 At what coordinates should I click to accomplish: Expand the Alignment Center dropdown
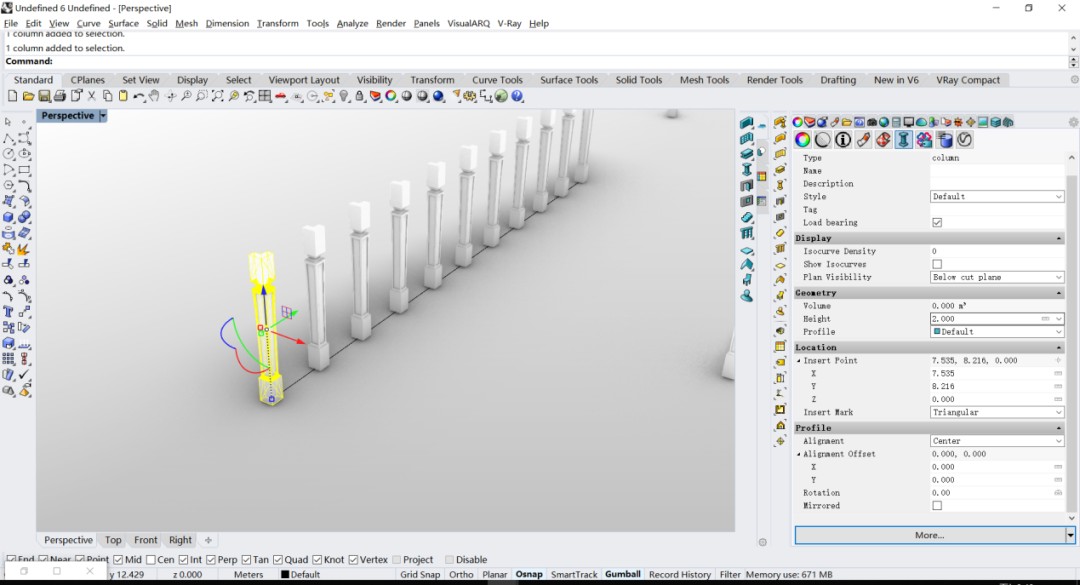pyautogui.click(x=996, y=441)
